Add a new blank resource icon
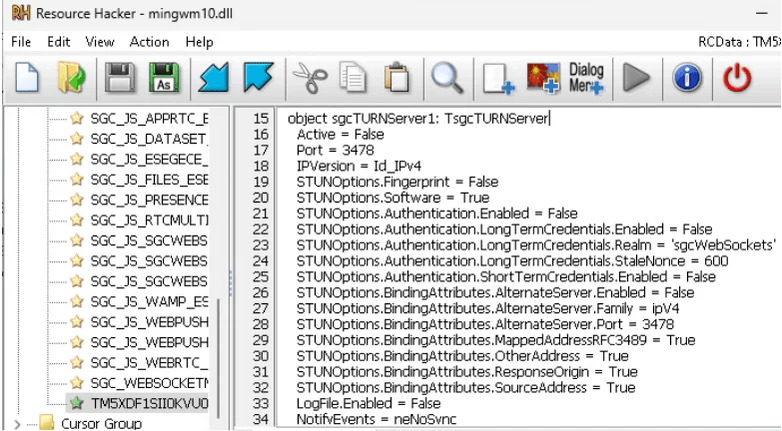782x431 pixels. coord(498,78)
